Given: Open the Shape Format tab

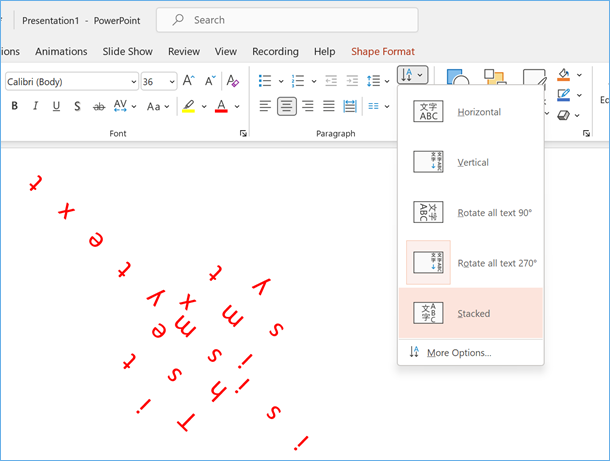Looking at the screenshot, I should click(x=382, y=51).
